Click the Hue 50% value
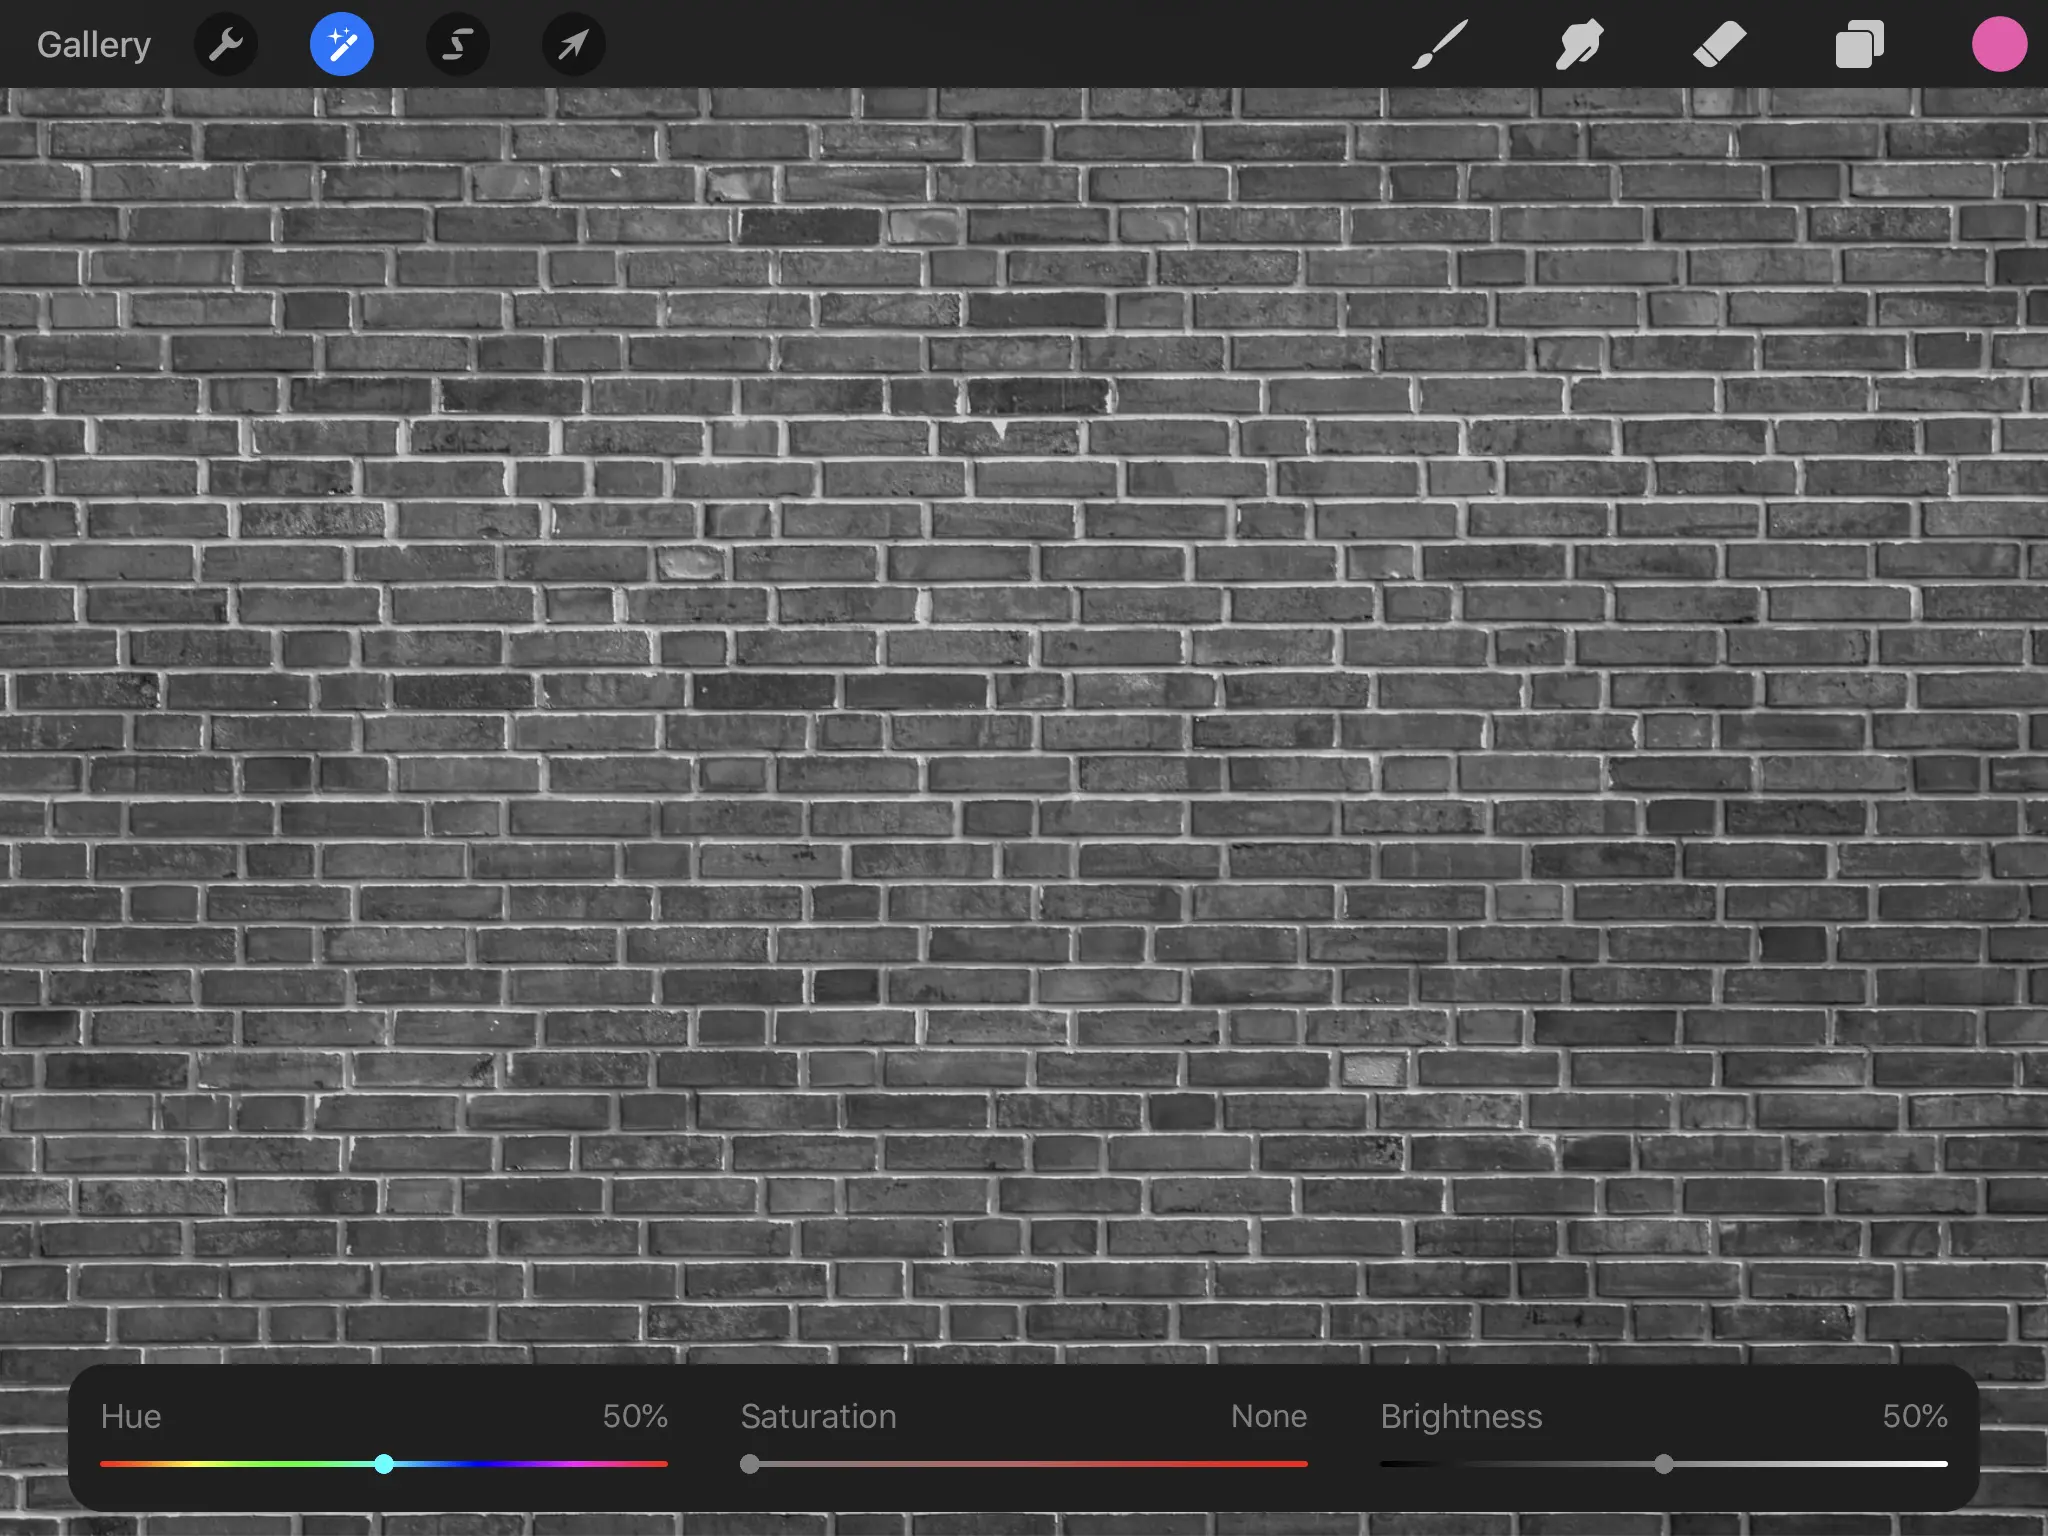The height and width of the screenshot is (1536, 2048). (x=635, y=1416)
